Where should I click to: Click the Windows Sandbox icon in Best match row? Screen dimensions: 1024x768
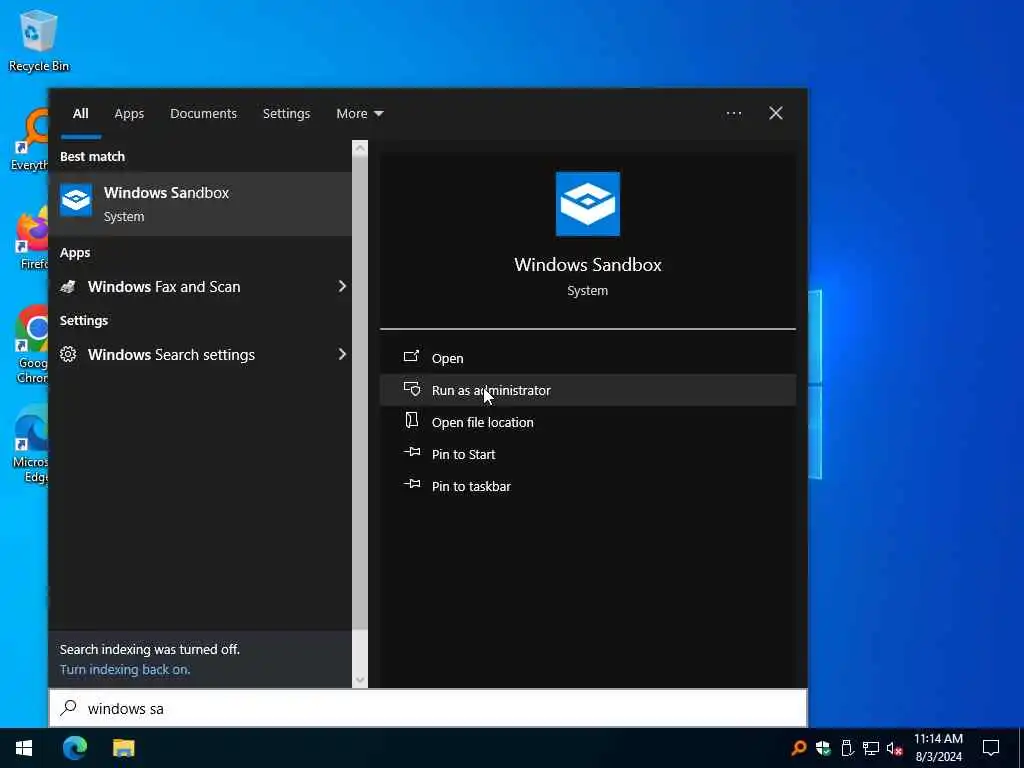(76, 200)
